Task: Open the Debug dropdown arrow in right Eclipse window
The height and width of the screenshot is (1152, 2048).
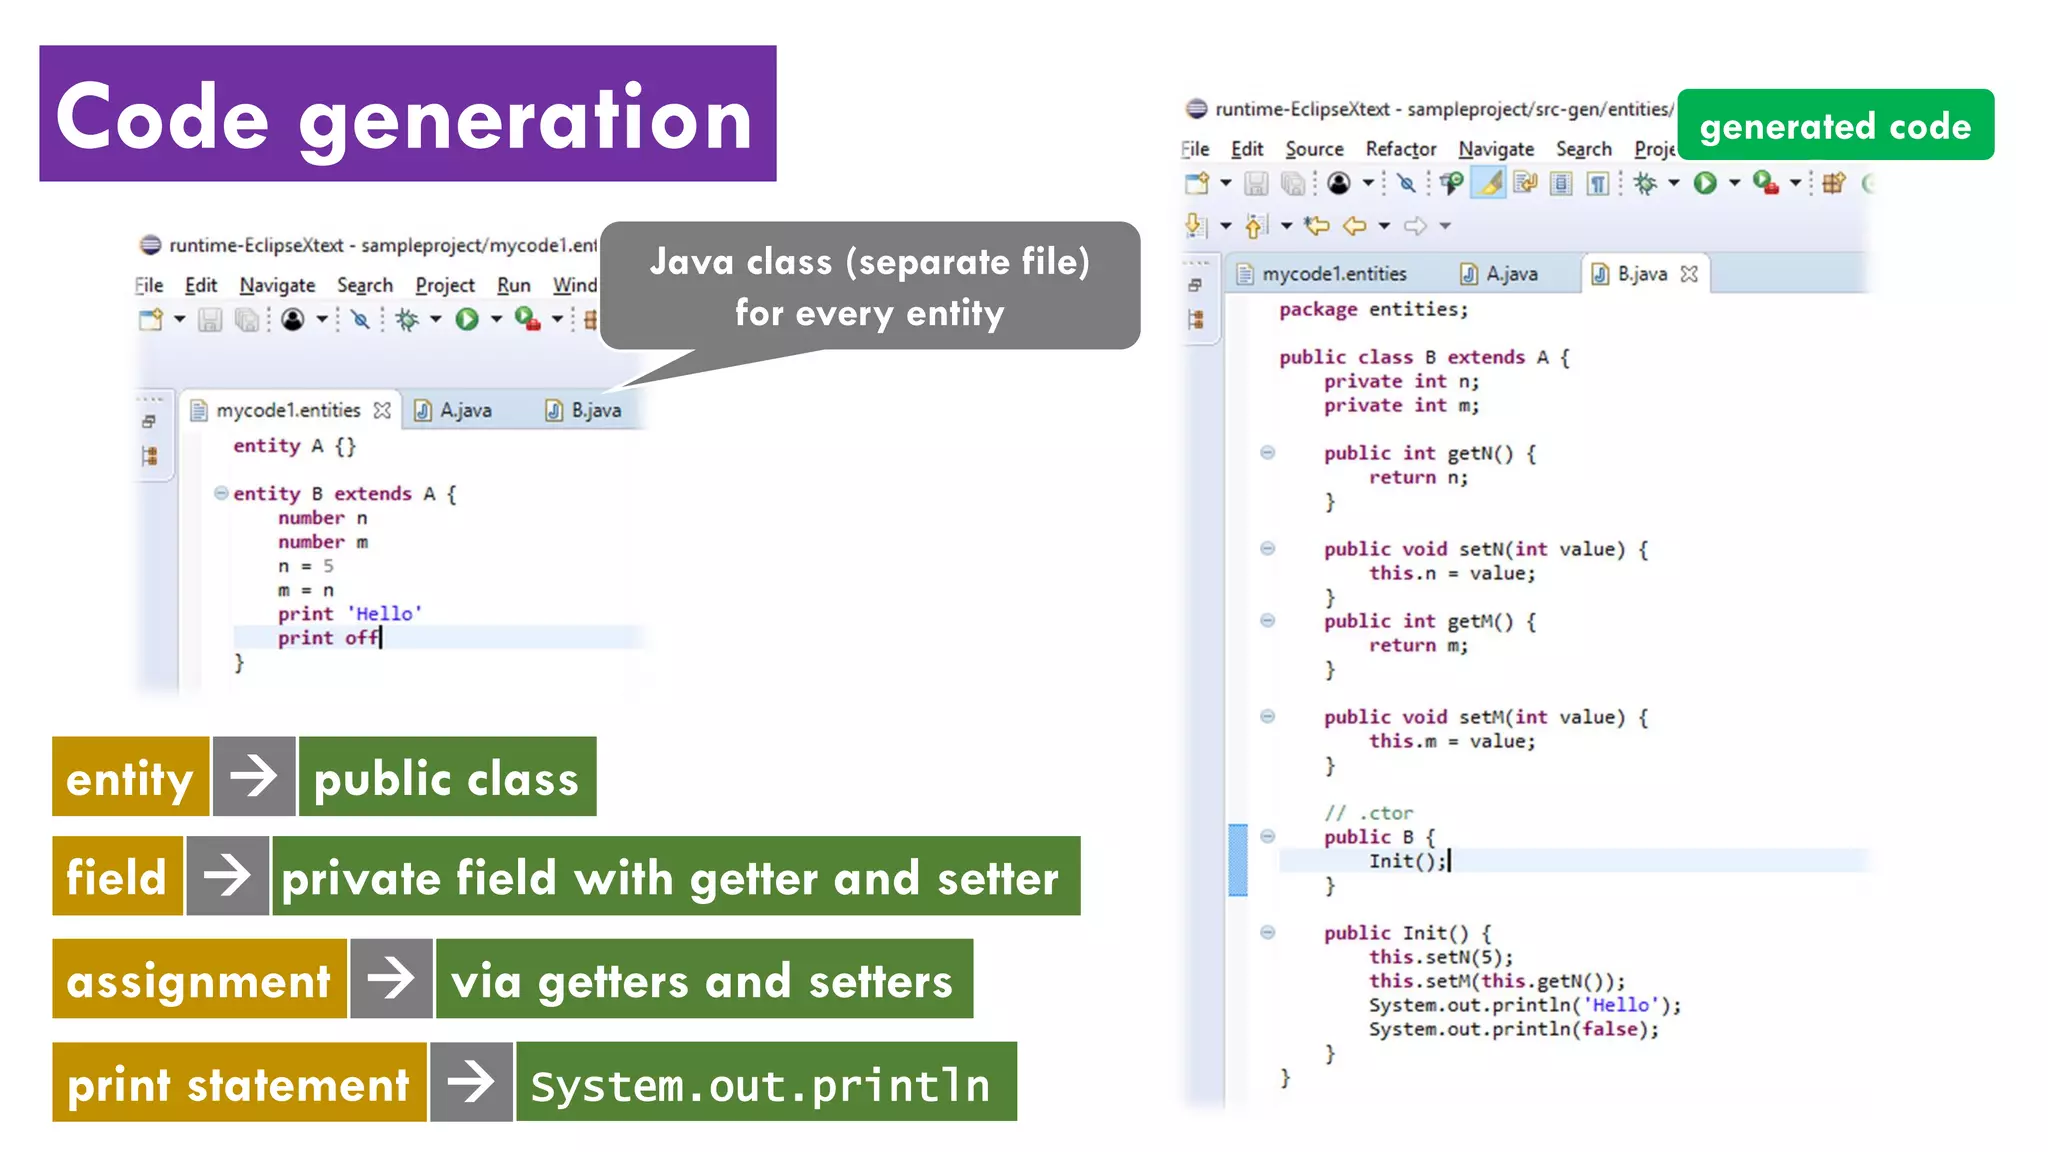Action: (1674, 183)
